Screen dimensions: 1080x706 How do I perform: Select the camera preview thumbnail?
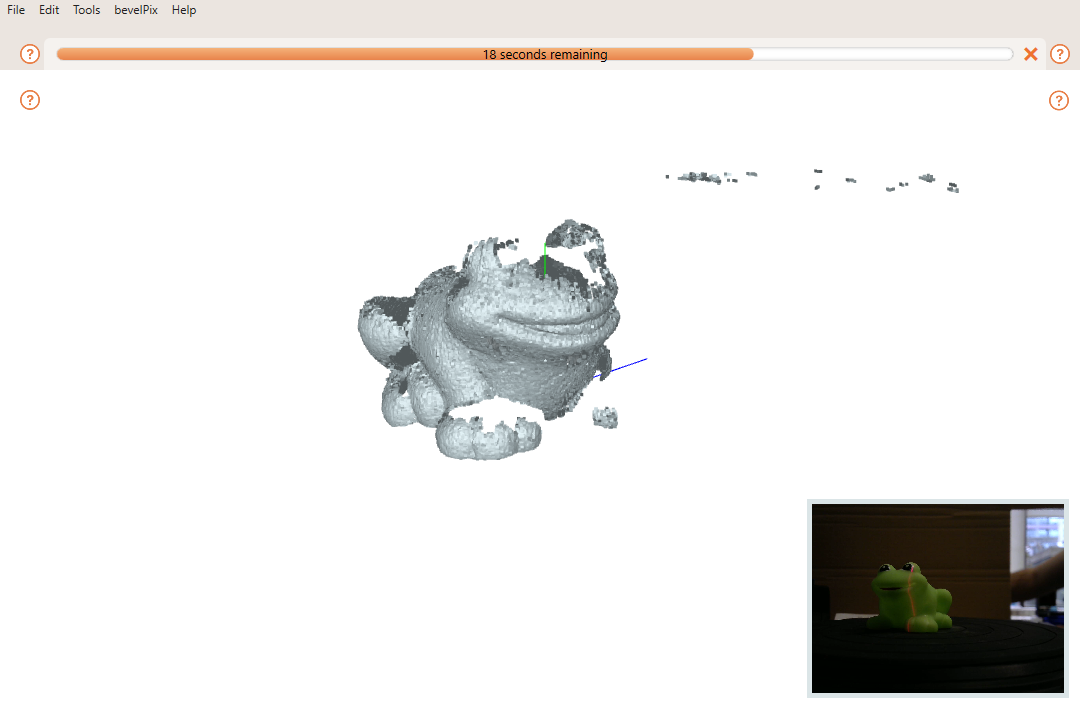pos(937,597)
